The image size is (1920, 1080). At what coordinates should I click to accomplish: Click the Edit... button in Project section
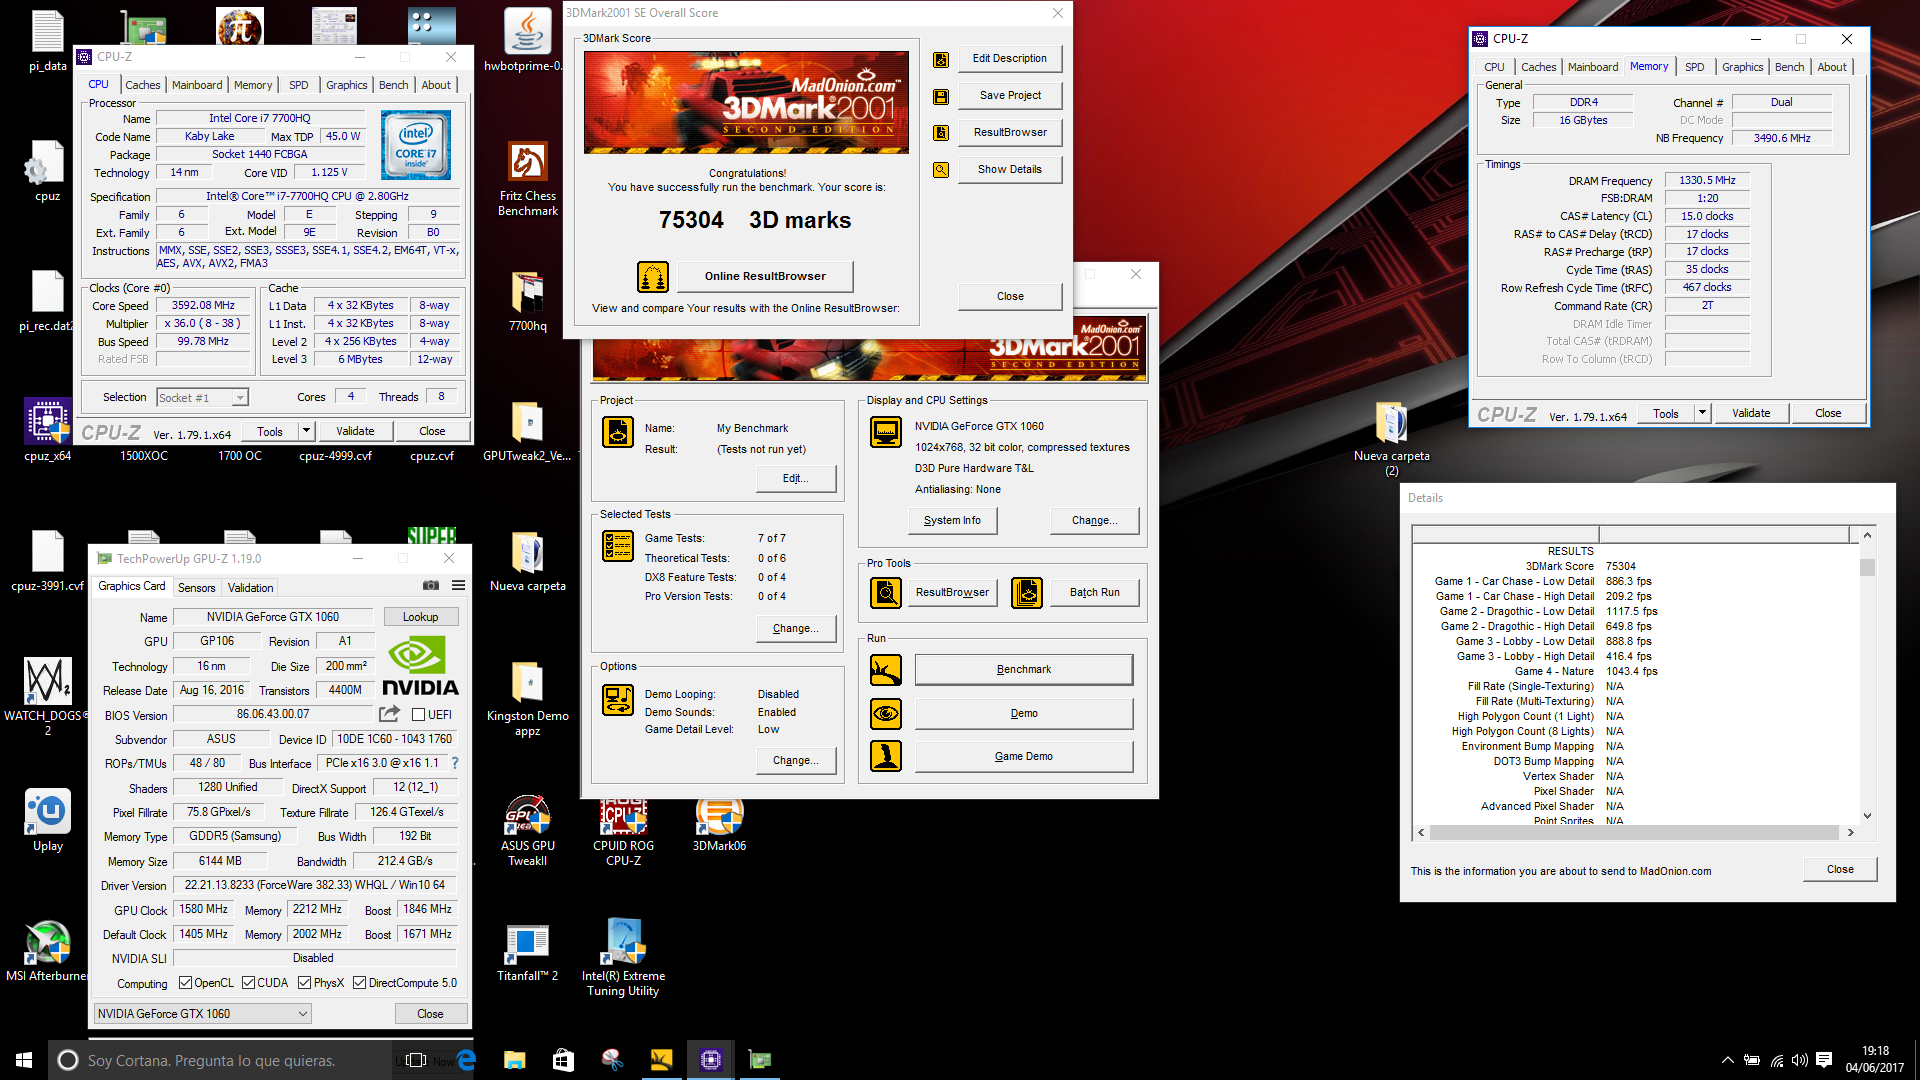click(796, 479)
